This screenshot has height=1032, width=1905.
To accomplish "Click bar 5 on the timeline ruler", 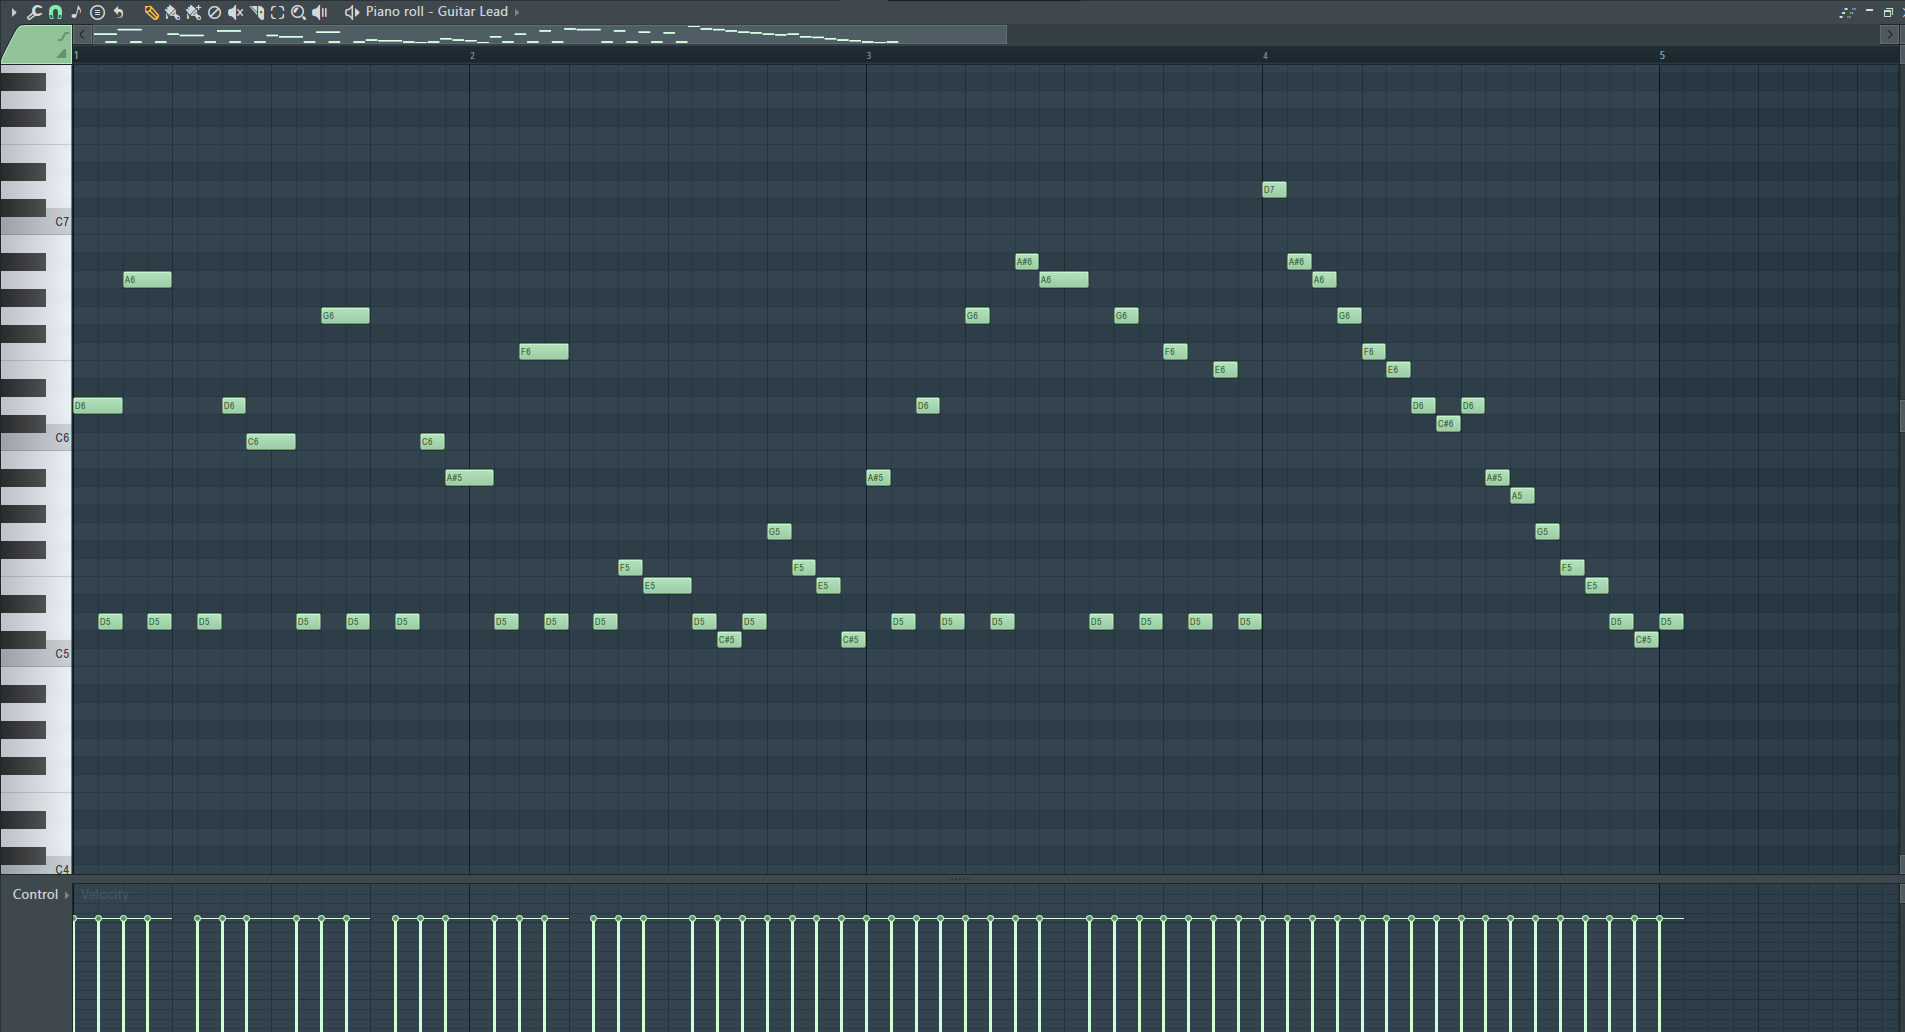I will (1662, 55).
